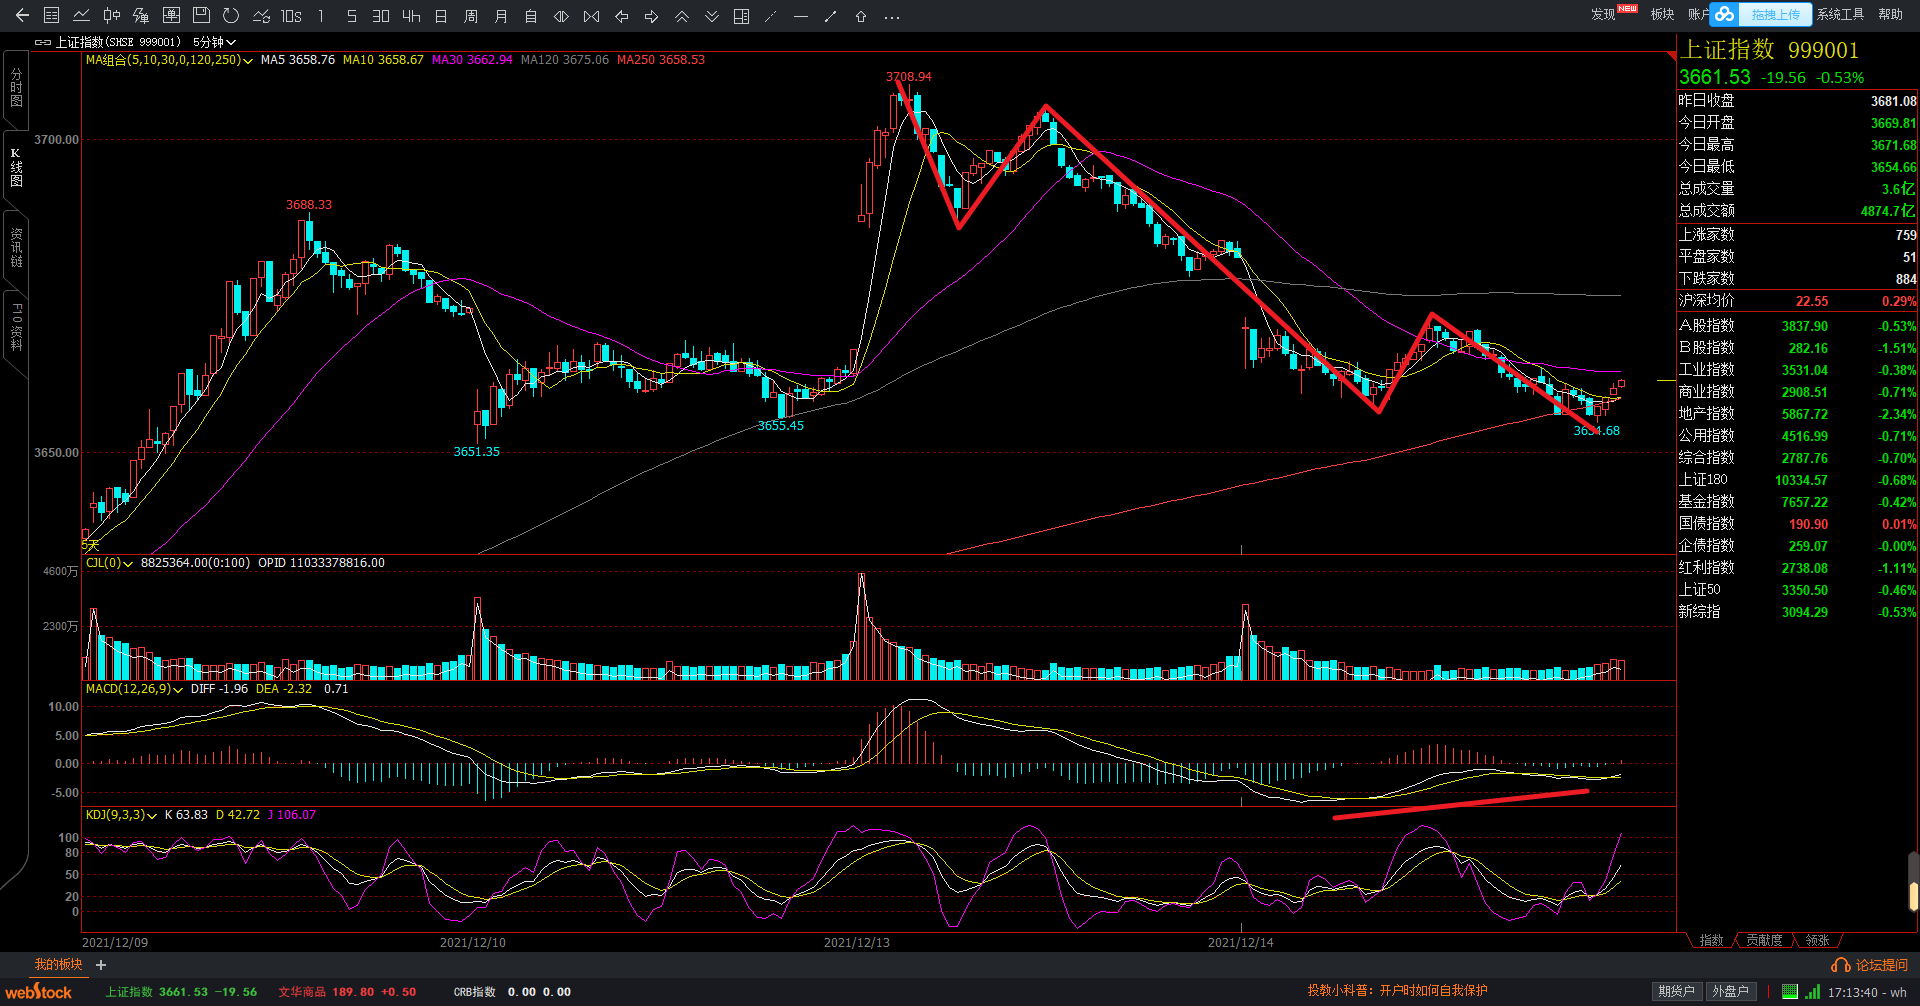The height and width of the screenshot is (1006, 1920).
Task: Select the horizontal line drawing tool
Action: pyautogui.click(x=800, y=16)
